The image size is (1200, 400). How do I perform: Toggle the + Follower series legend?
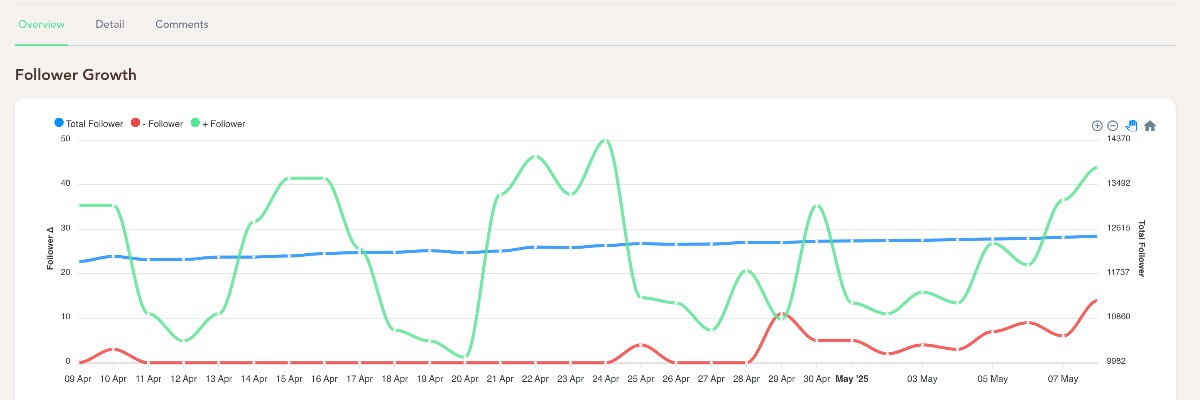[x=217, y=124]
